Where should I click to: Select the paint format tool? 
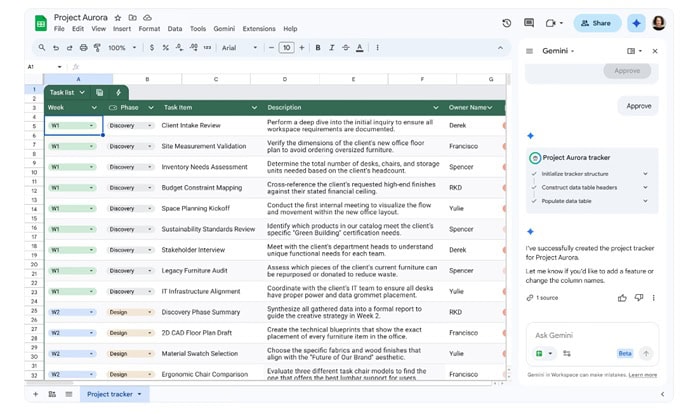tap(97, 48)
